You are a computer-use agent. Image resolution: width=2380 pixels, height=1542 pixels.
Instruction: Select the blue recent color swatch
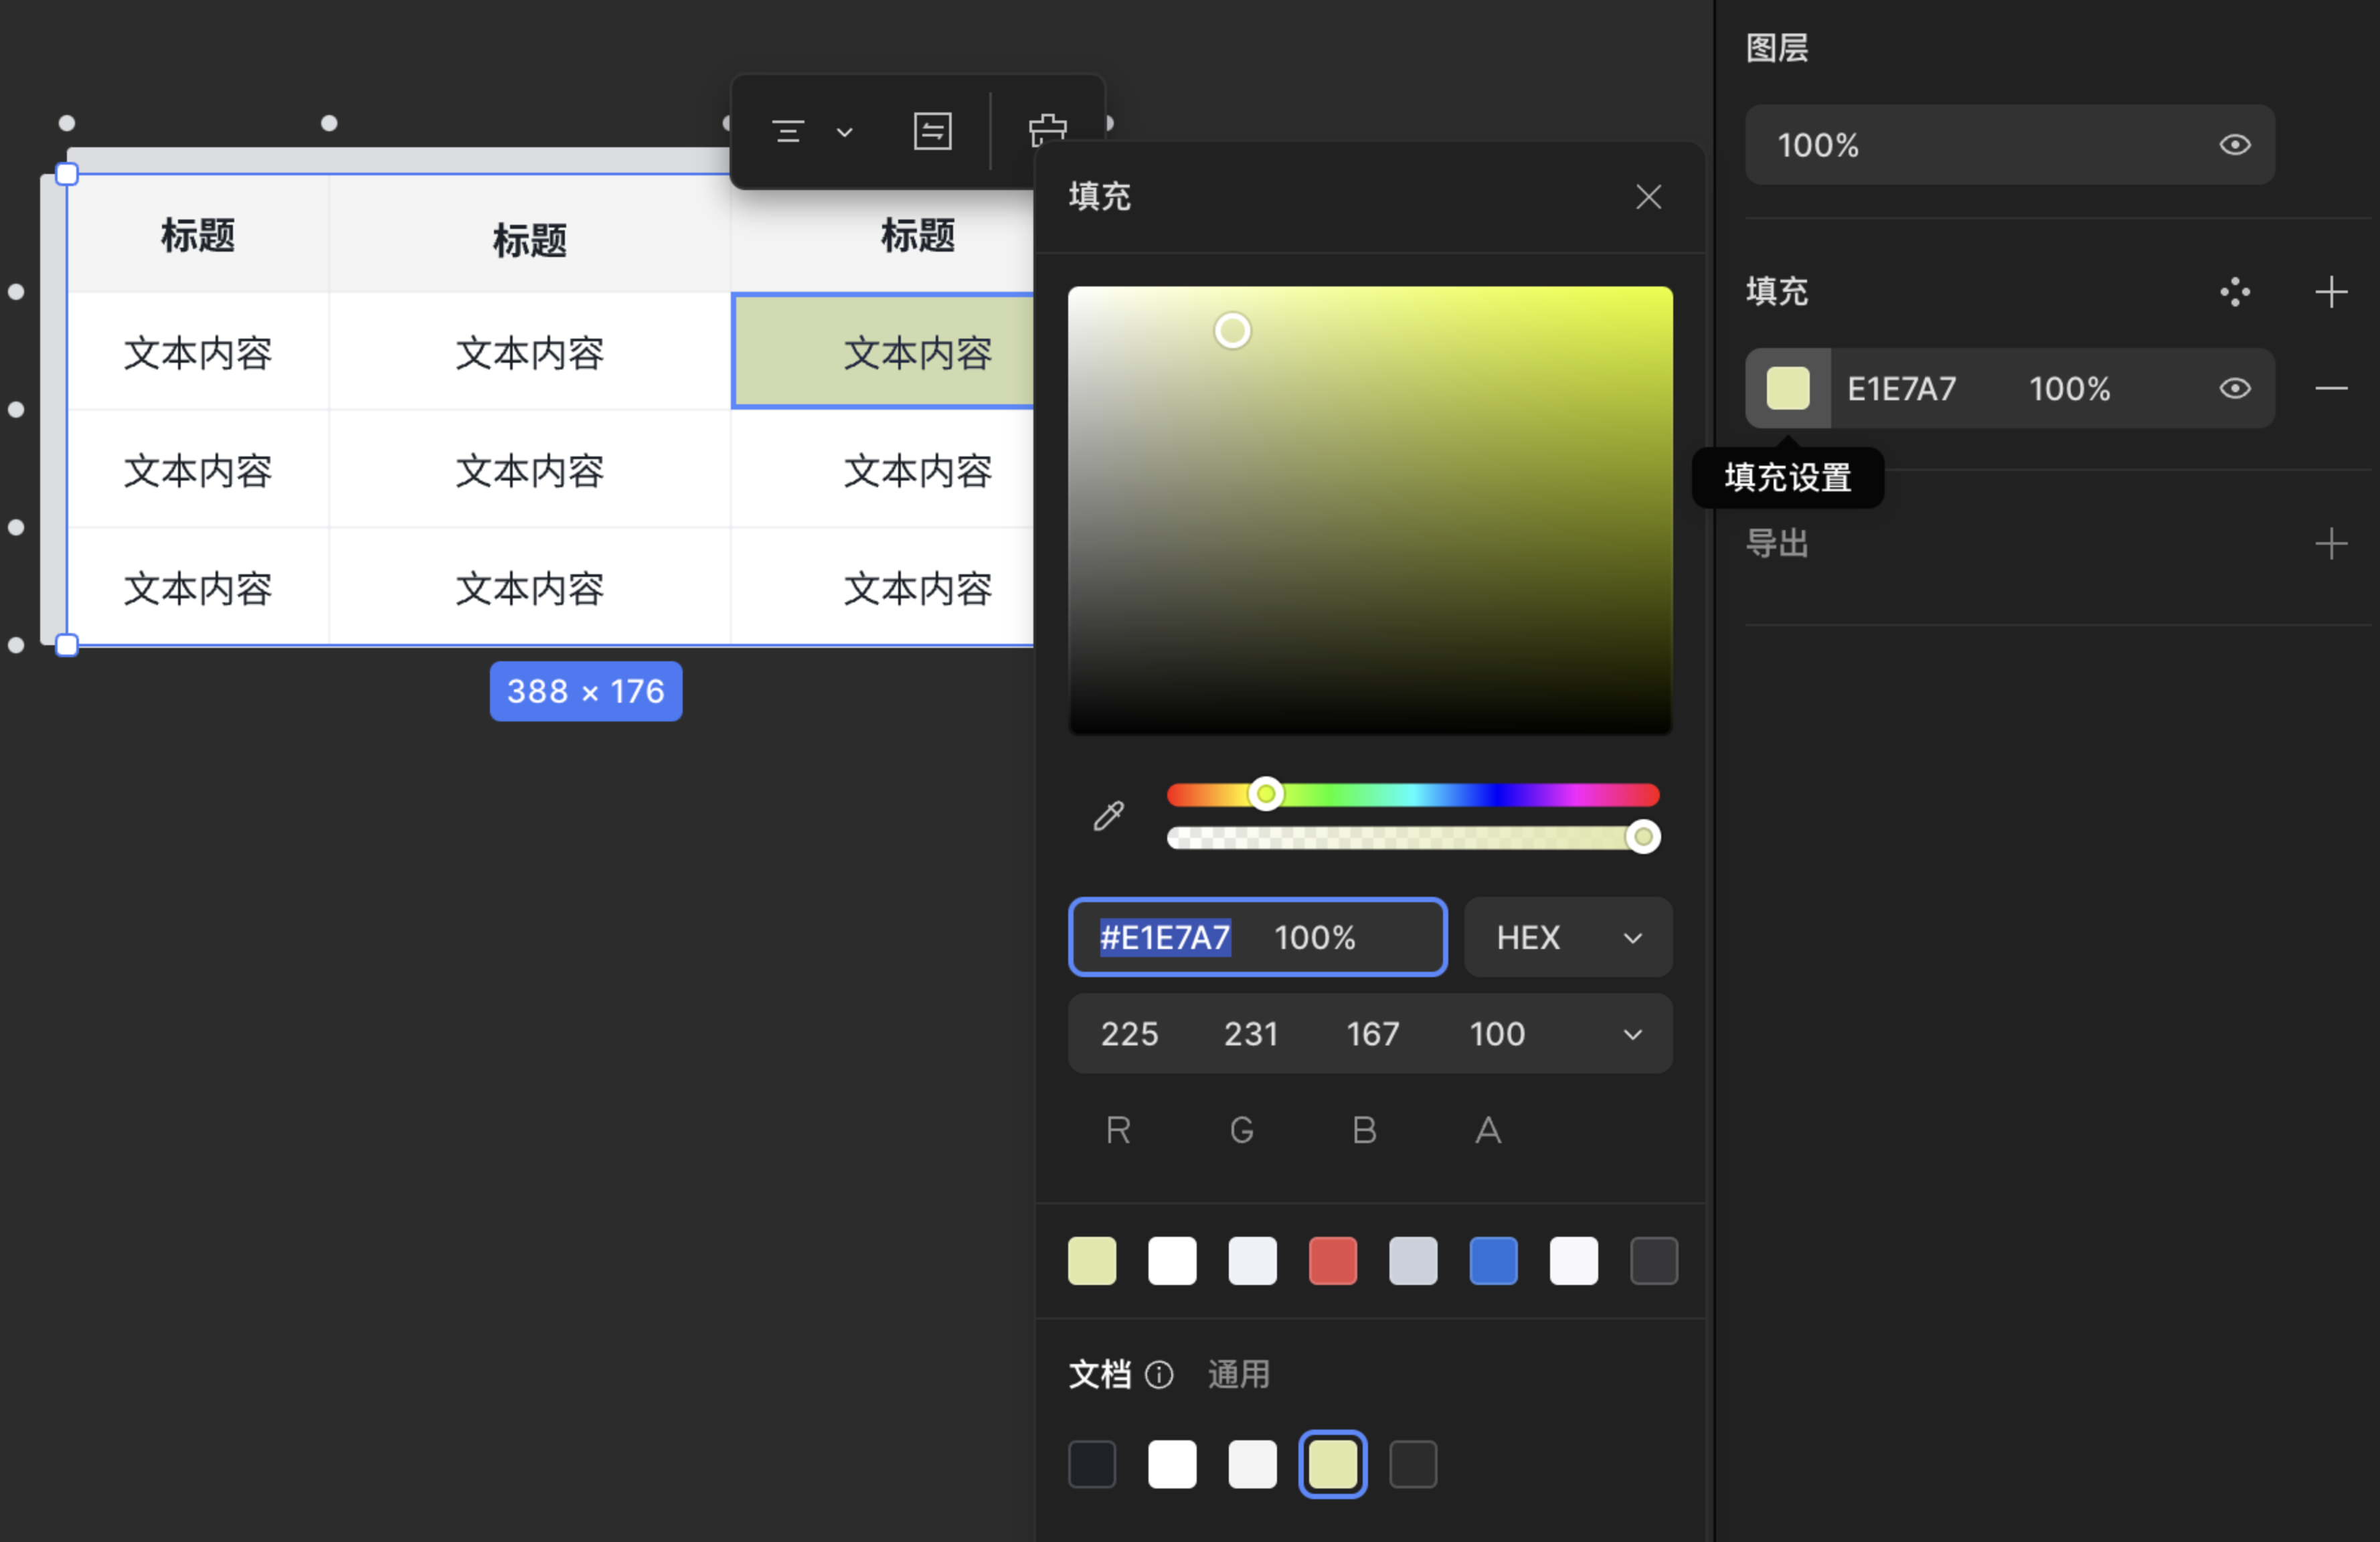(x=1493, y=1260)
